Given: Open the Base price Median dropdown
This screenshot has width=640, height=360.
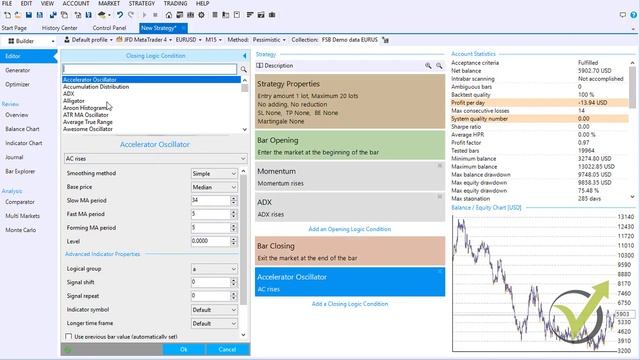Looking at the screenshot, I should [214, 187].
